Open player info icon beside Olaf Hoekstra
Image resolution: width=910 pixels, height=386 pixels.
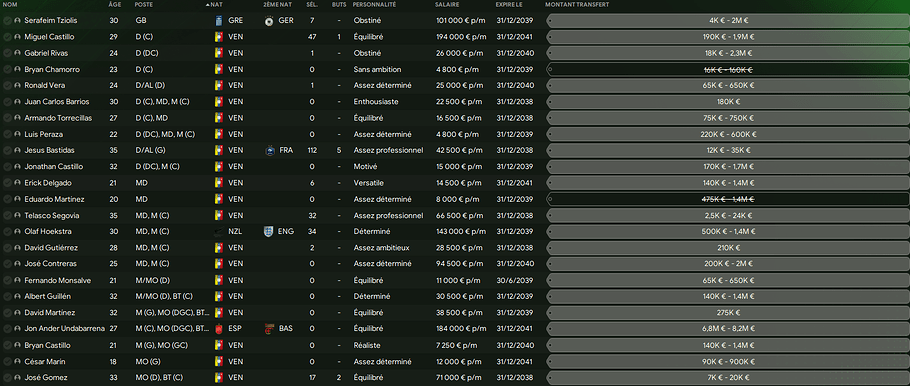click(x=17, y=232)
